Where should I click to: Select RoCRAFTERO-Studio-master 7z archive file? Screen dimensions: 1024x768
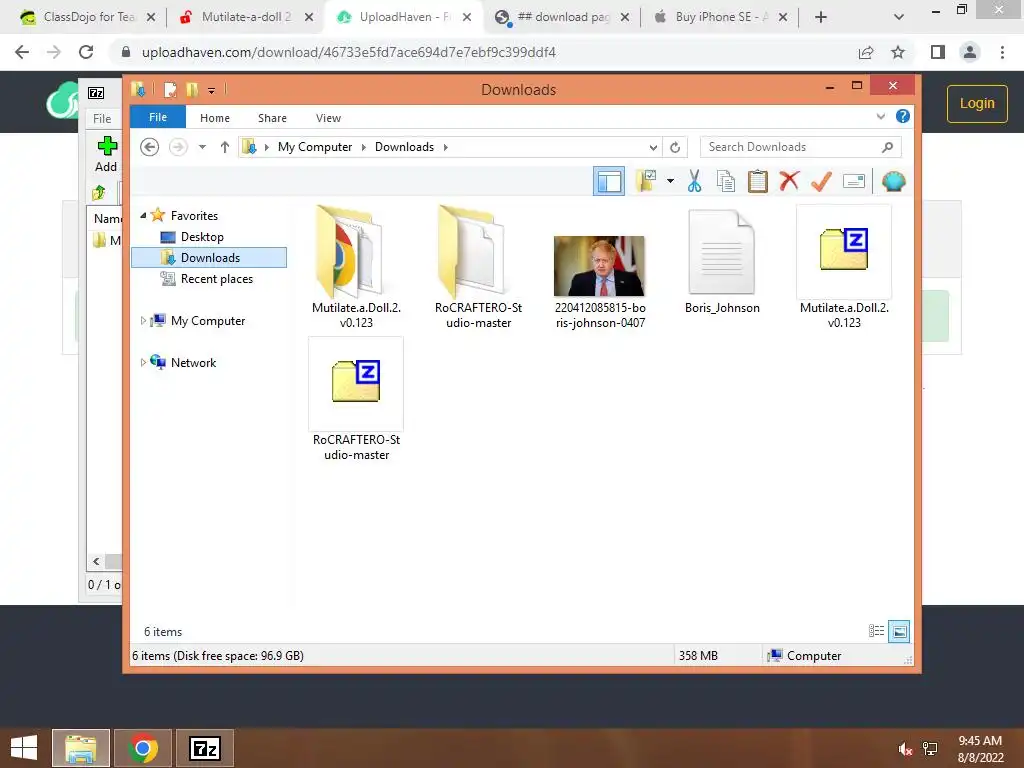click(356, 400)
